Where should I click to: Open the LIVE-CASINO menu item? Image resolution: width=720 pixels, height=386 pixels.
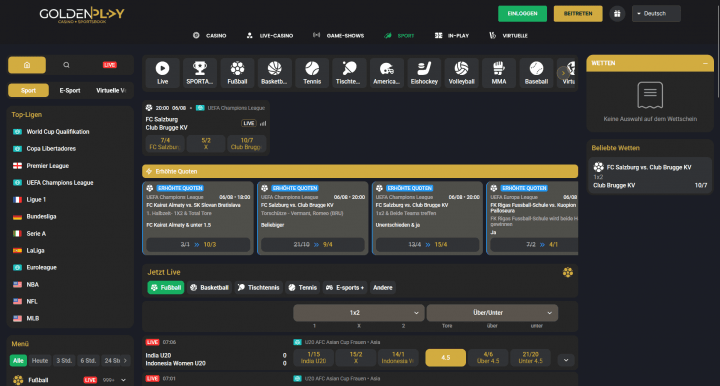(x=270, y=36)
